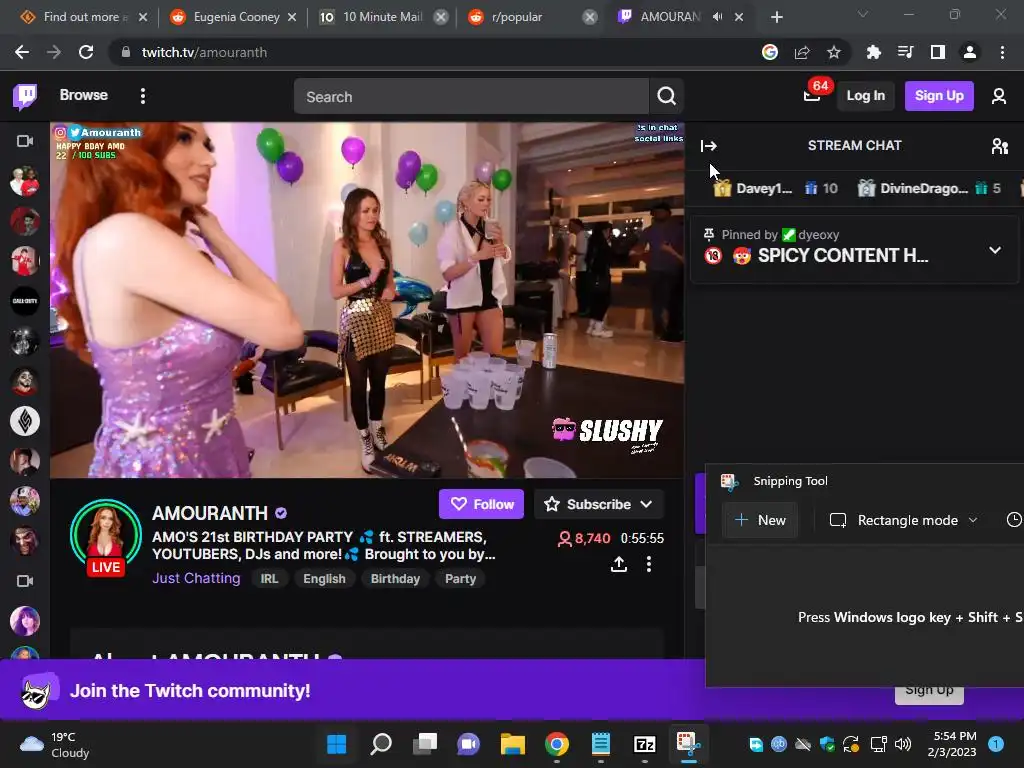
Task: Open Task View on taskbar
Action: (x=424, y=744)
